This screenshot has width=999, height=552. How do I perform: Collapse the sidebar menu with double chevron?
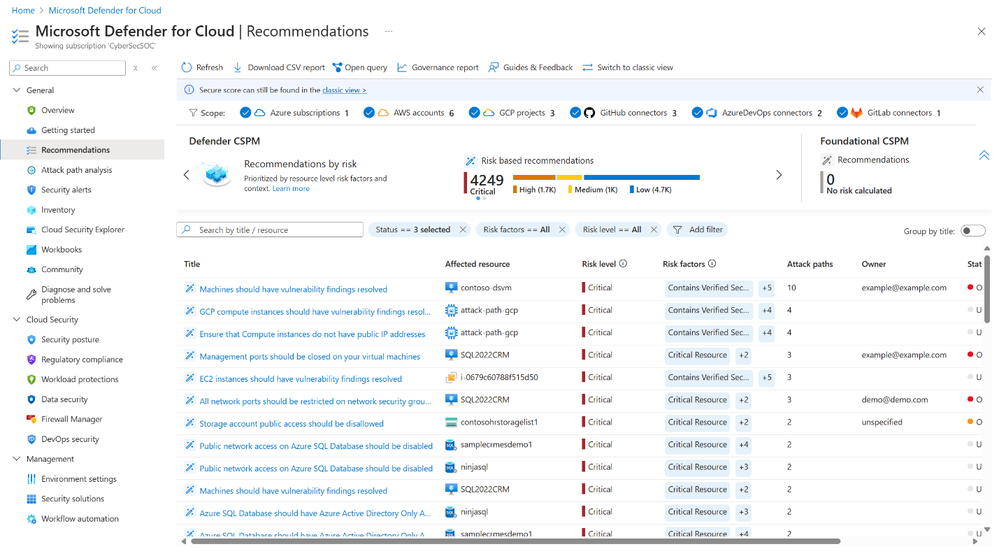pos(154,68)
